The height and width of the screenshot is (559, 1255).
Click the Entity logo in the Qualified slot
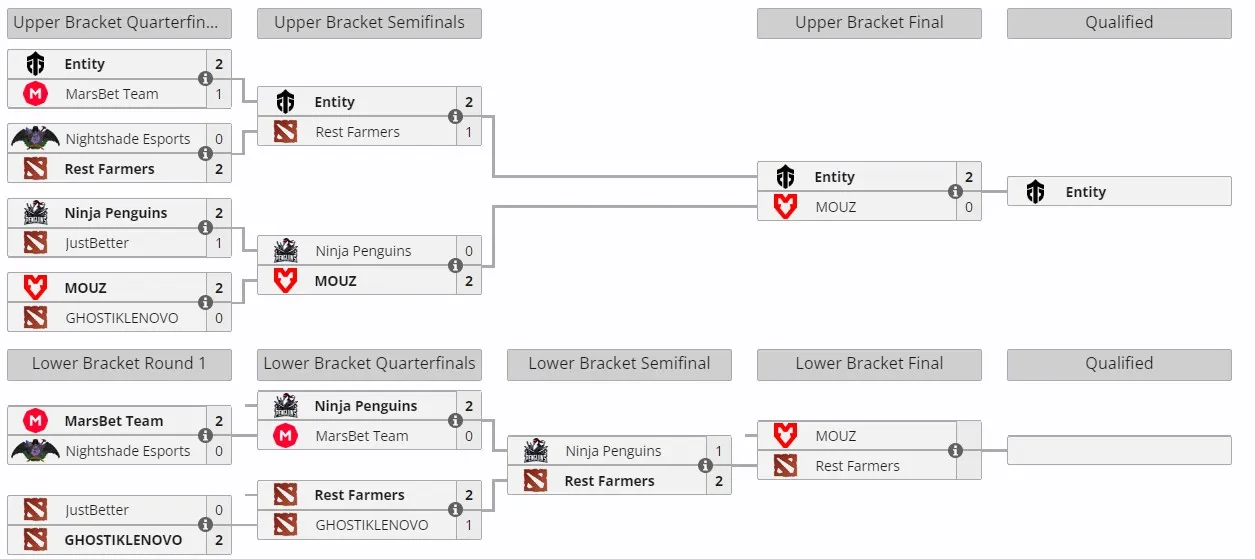tap(1036, 192)
